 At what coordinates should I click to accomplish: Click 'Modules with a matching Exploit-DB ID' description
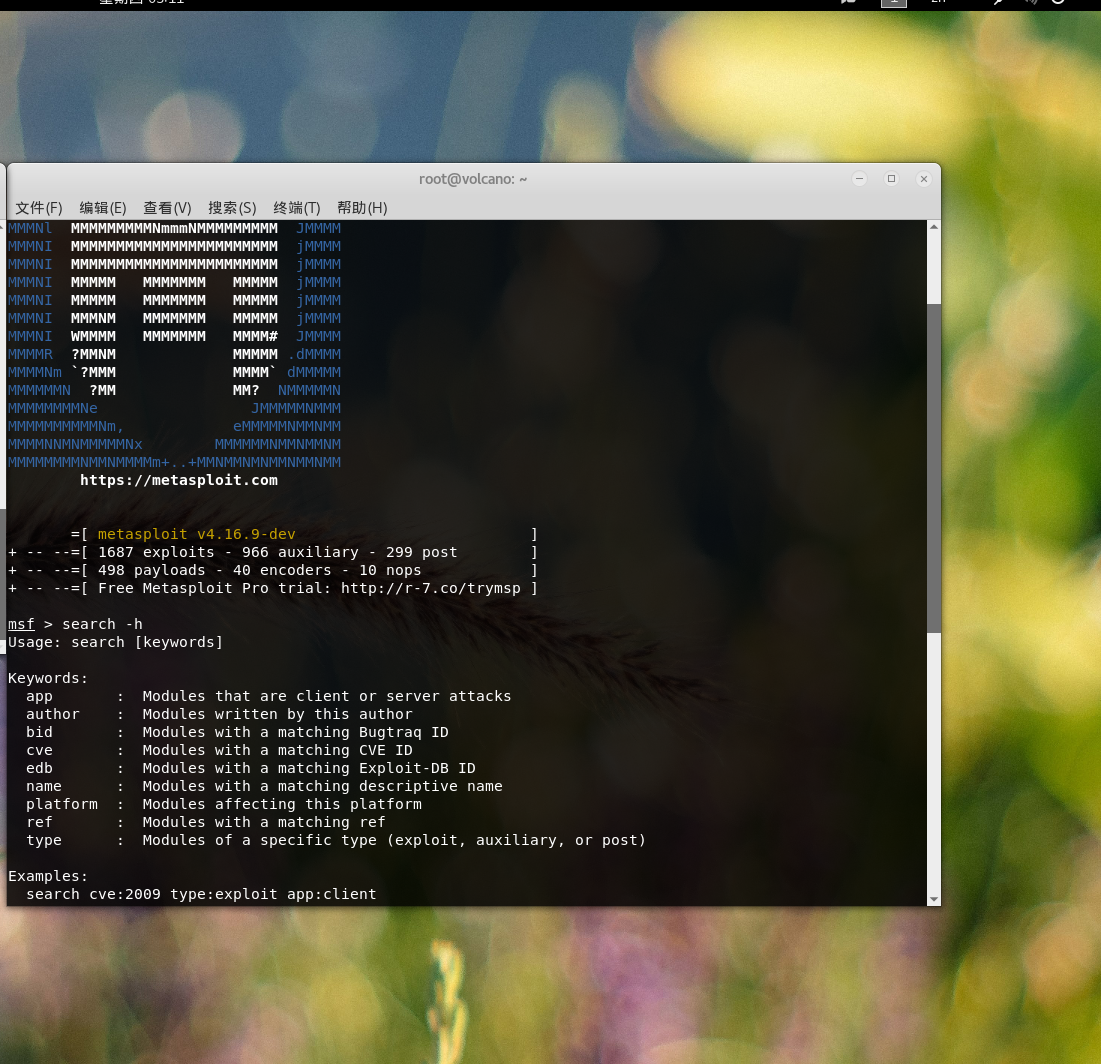point(309,768)
